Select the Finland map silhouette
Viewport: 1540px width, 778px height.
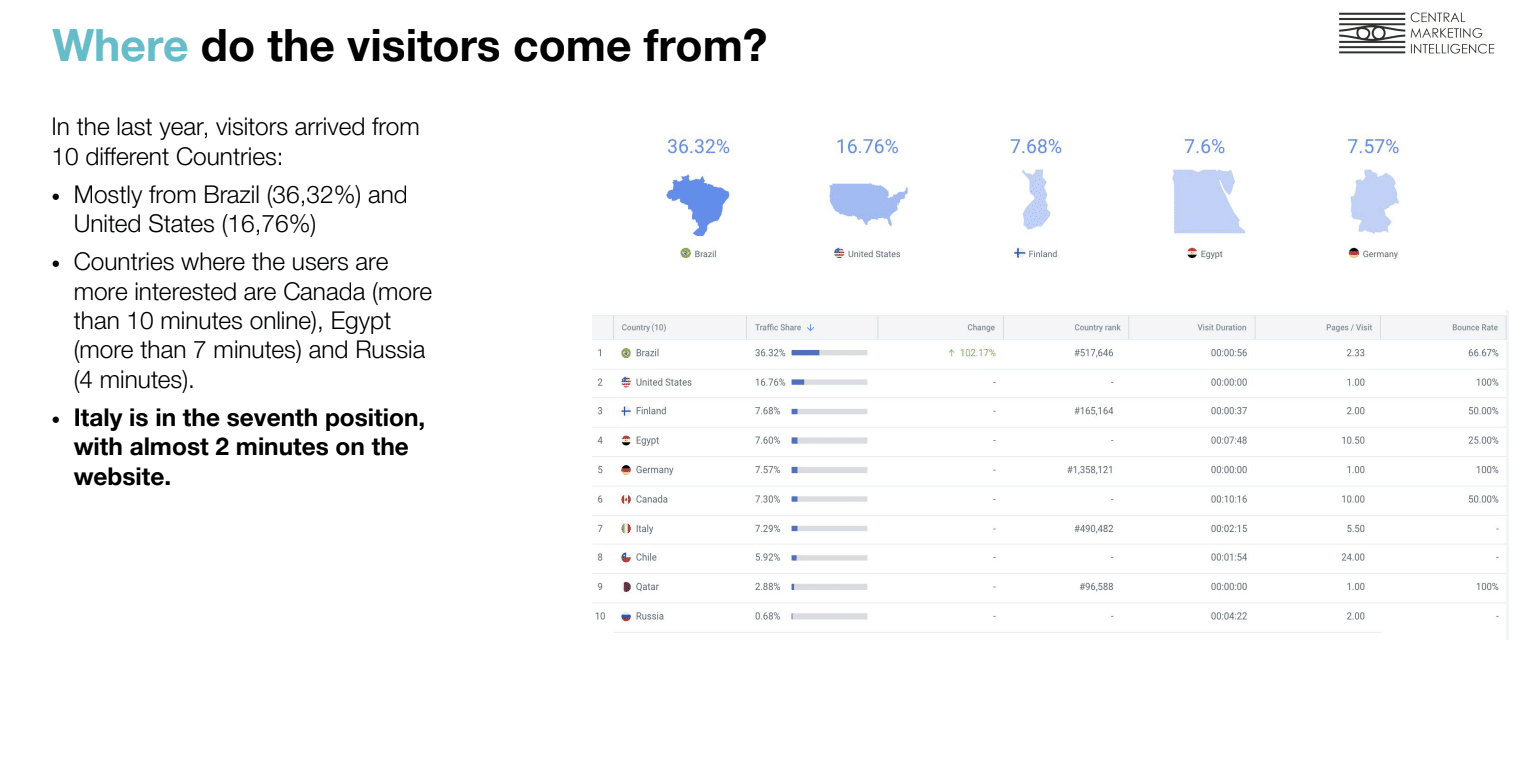pyautogui.click(x=1036, y=201)
